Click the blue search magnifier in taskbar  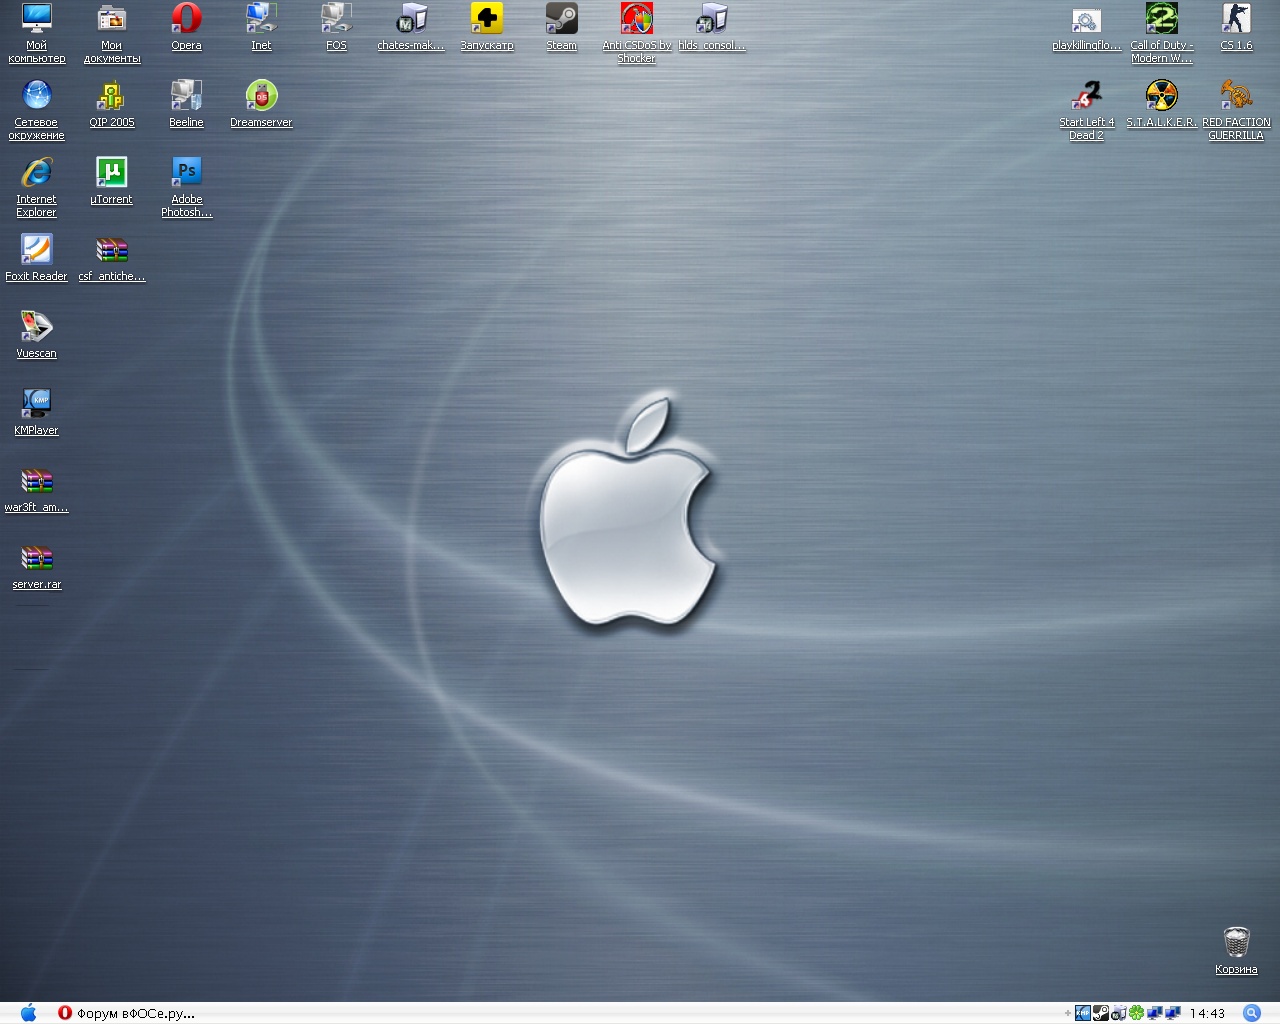click(1251, 1013)
